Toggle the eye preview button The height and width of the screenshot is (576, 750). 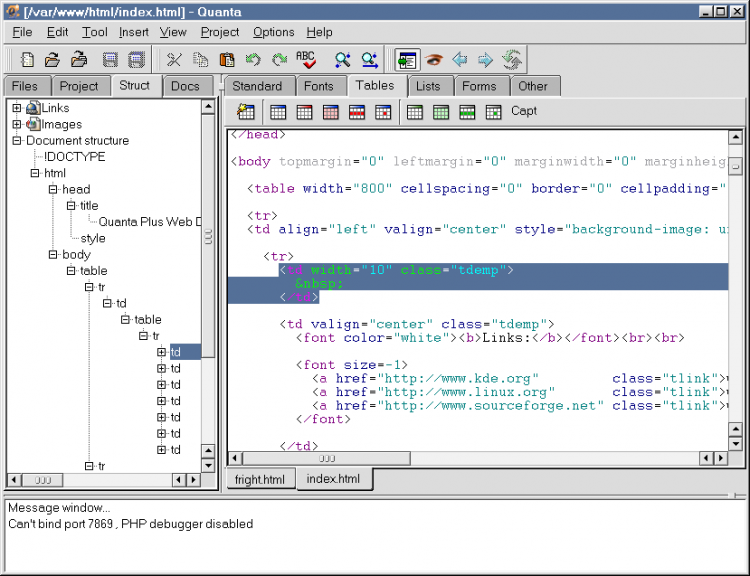coord(434,60)
